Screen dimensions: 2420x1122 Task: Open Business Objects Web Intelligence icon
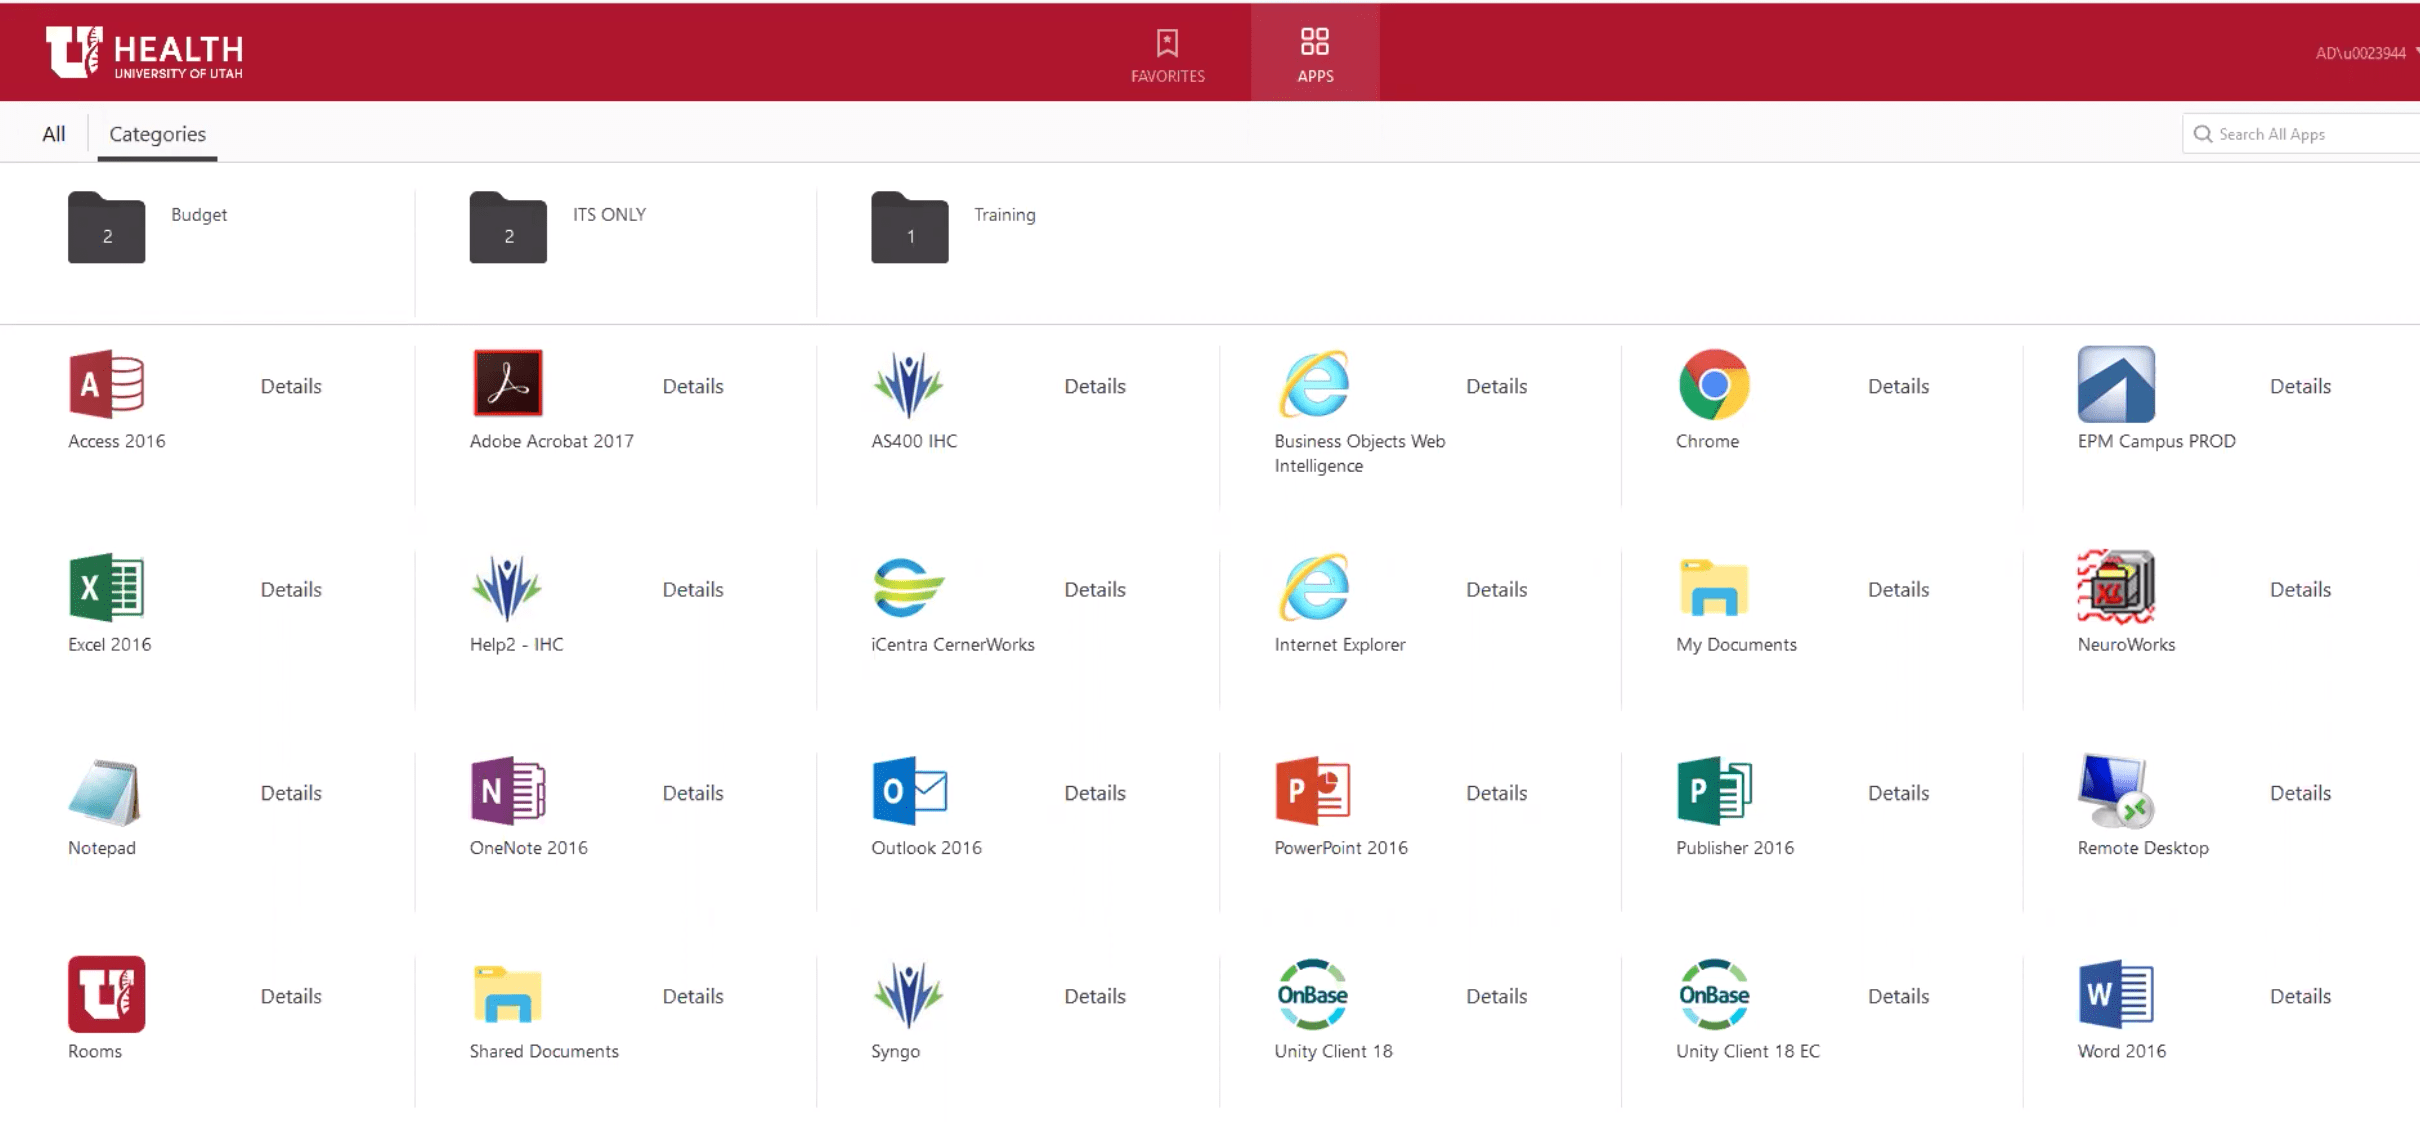[x=1314, y=384]
